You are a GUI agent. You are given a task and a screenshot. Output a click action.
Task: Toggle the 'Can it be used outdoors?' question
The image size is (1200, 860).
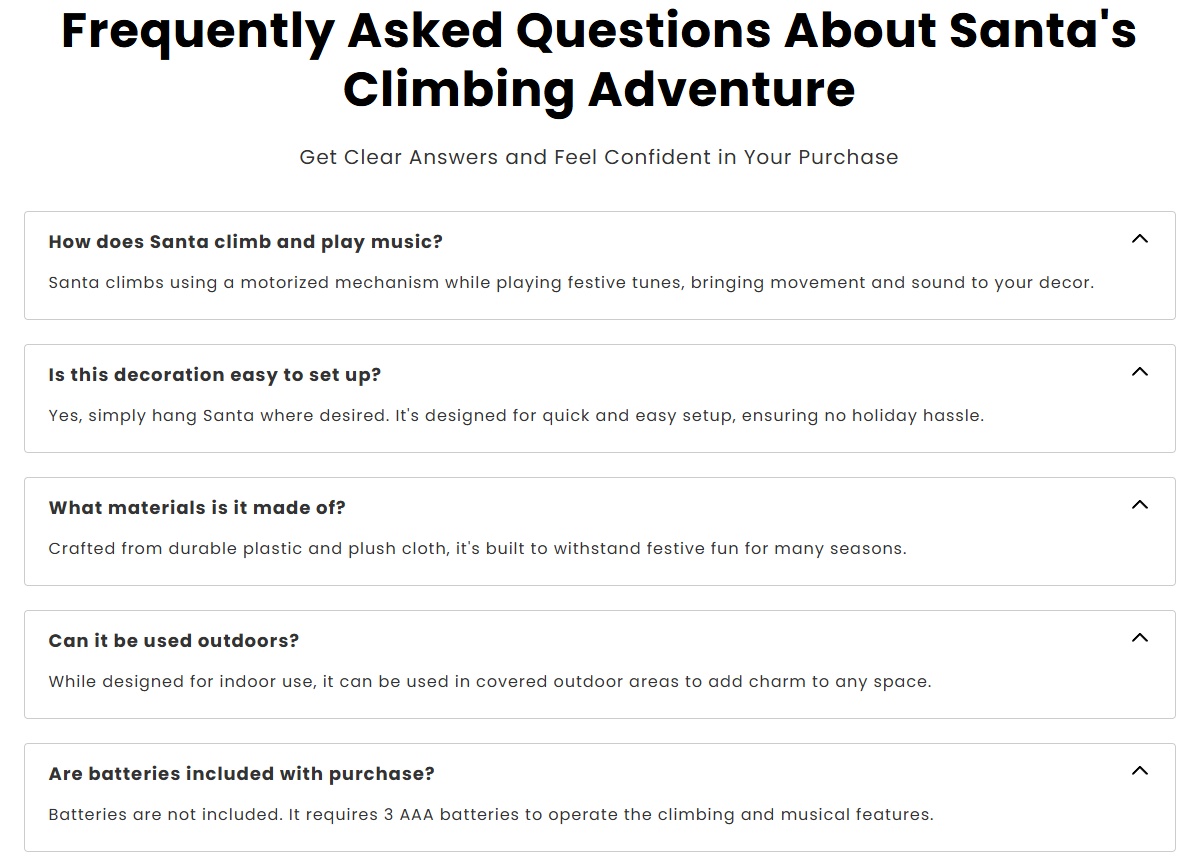[174, 641]
